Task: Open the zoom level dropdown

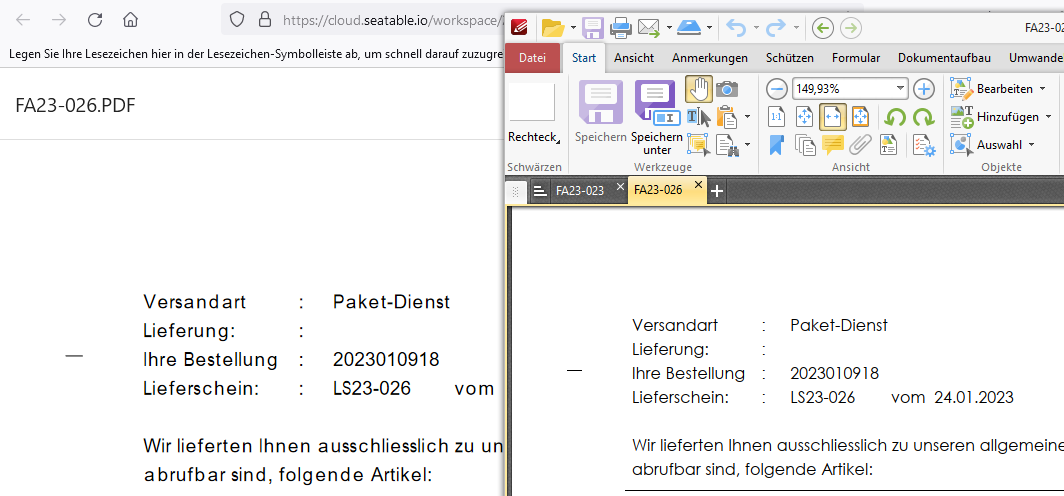Action: [901, 89]
